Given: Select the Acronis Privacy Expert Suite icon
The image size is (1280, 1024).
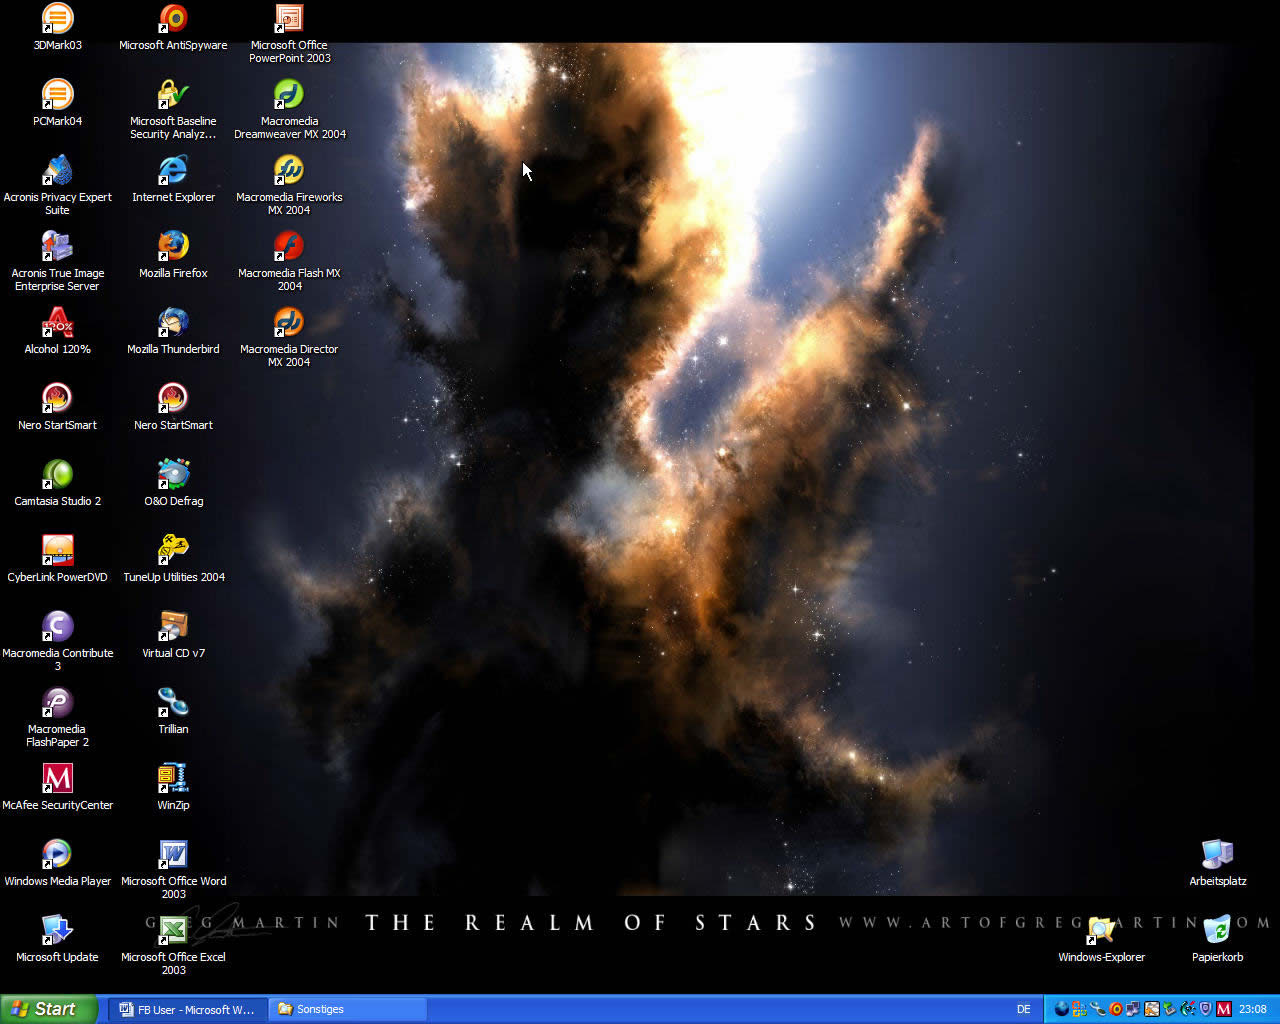Looking at the screenshot, I should [57, 185].
